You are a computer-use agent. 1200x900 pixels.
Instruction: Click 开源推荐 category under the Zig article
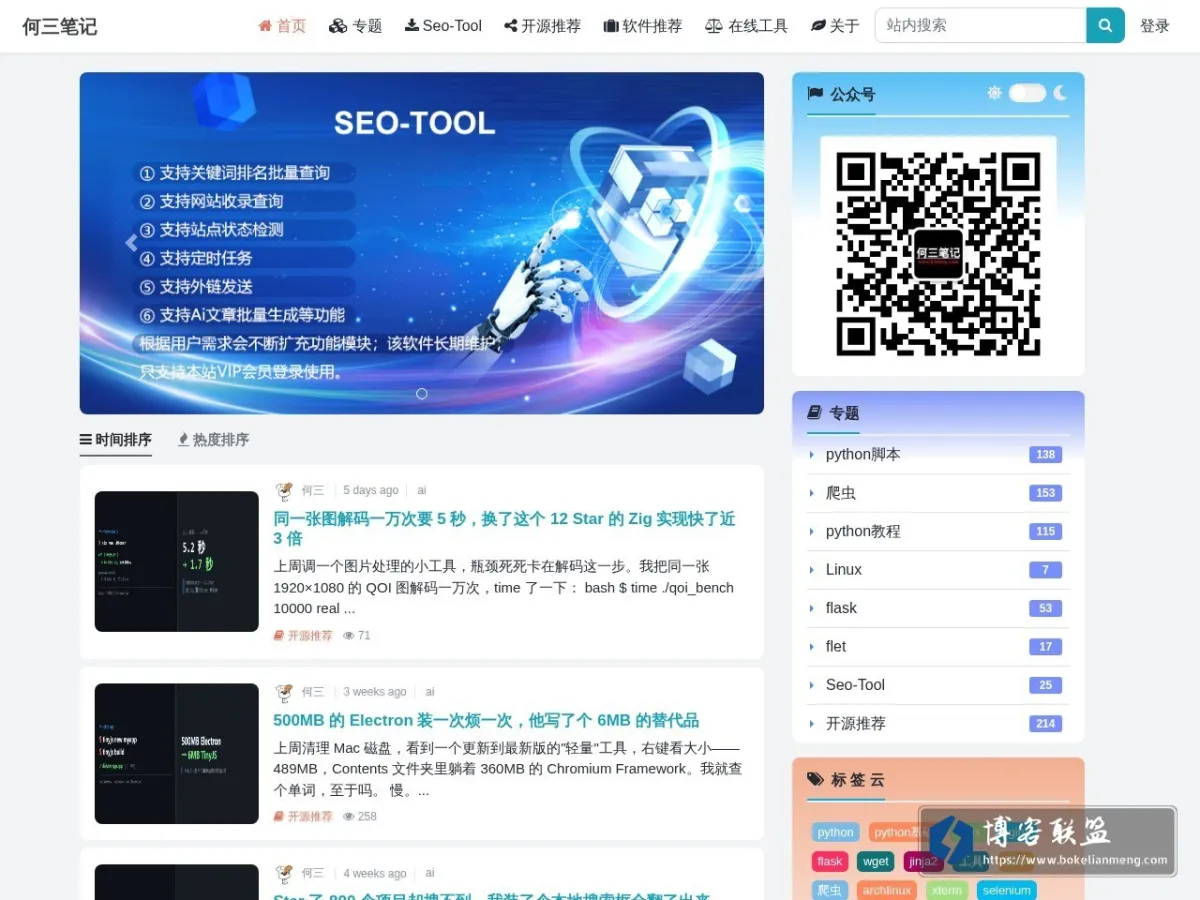[x=303, y=635]
